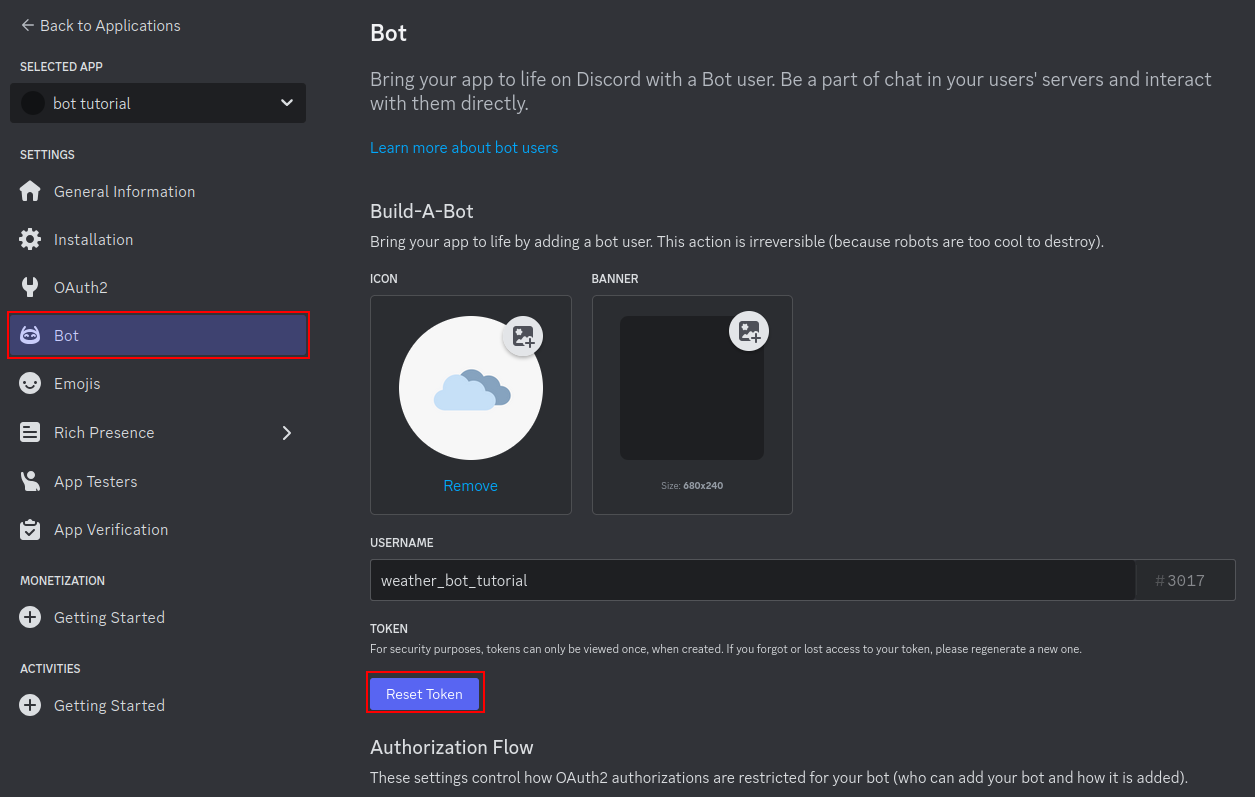
Task: Click the Size: 680x240 banner text
Action: (692, 485)
